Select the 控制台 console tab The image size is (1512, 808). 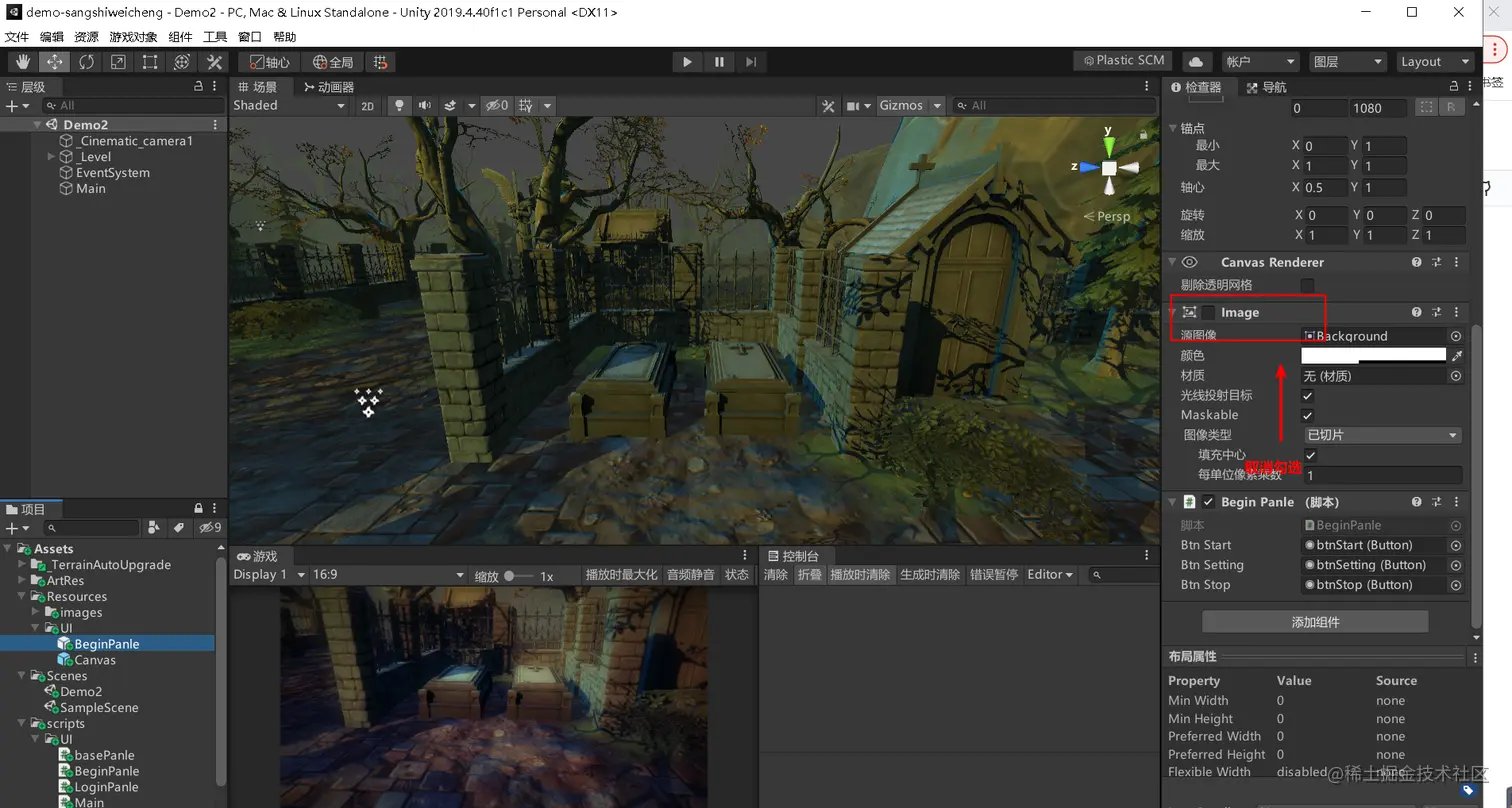pyautogui.click(x=793, y=556)
